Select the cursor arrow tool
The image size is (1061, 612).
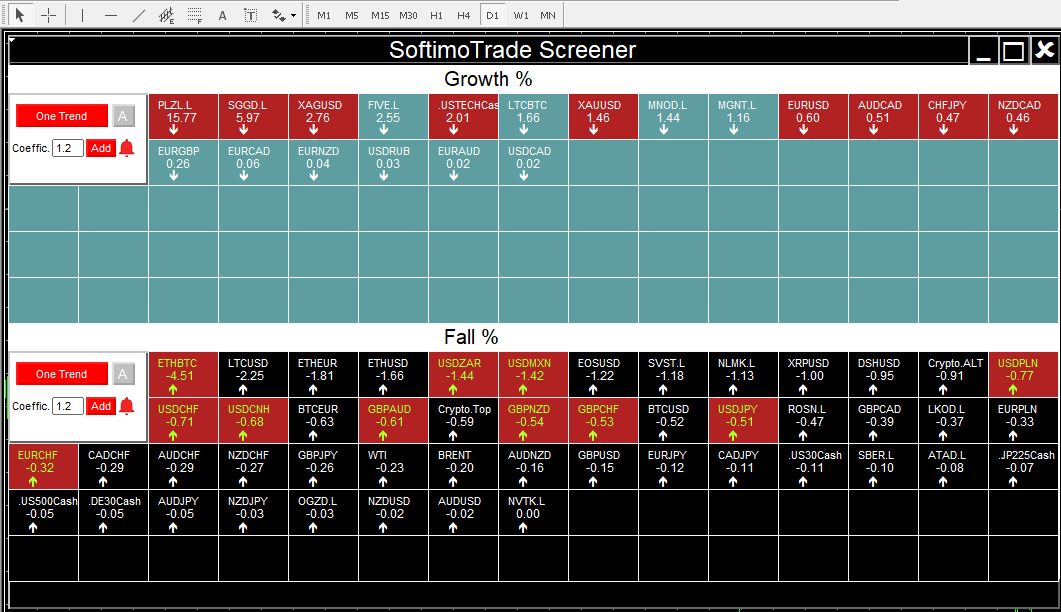(19, 15)
